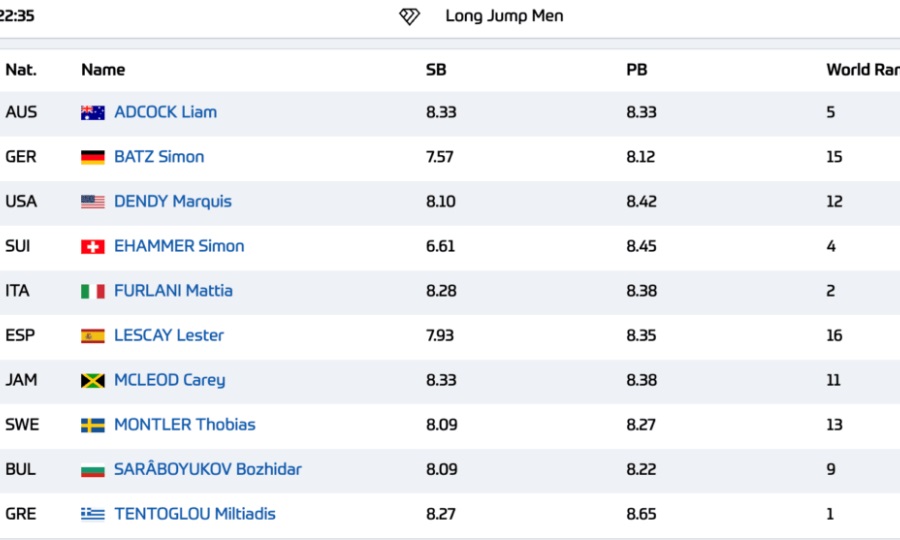Open SARÂBOYUKOV Bozhidar athlete link

pos(208,469)
